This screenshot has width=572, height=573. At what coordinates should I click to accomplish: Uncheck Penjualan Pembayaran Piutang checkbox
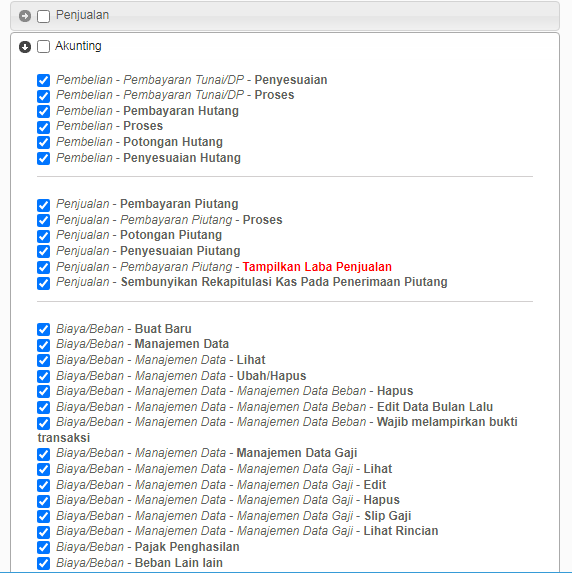tap(43, 205)
